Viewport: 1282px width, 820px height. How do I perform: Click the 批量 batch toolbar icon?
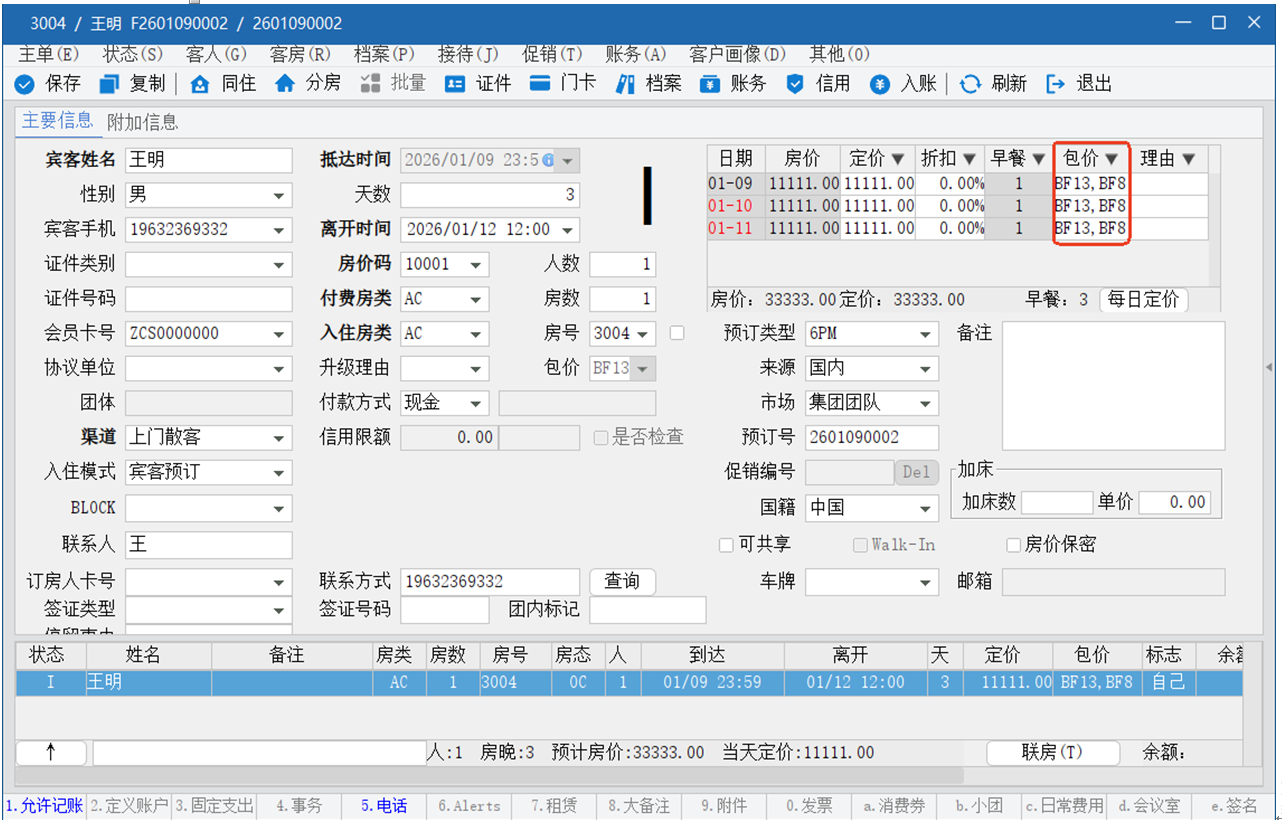tap(370, 84)
